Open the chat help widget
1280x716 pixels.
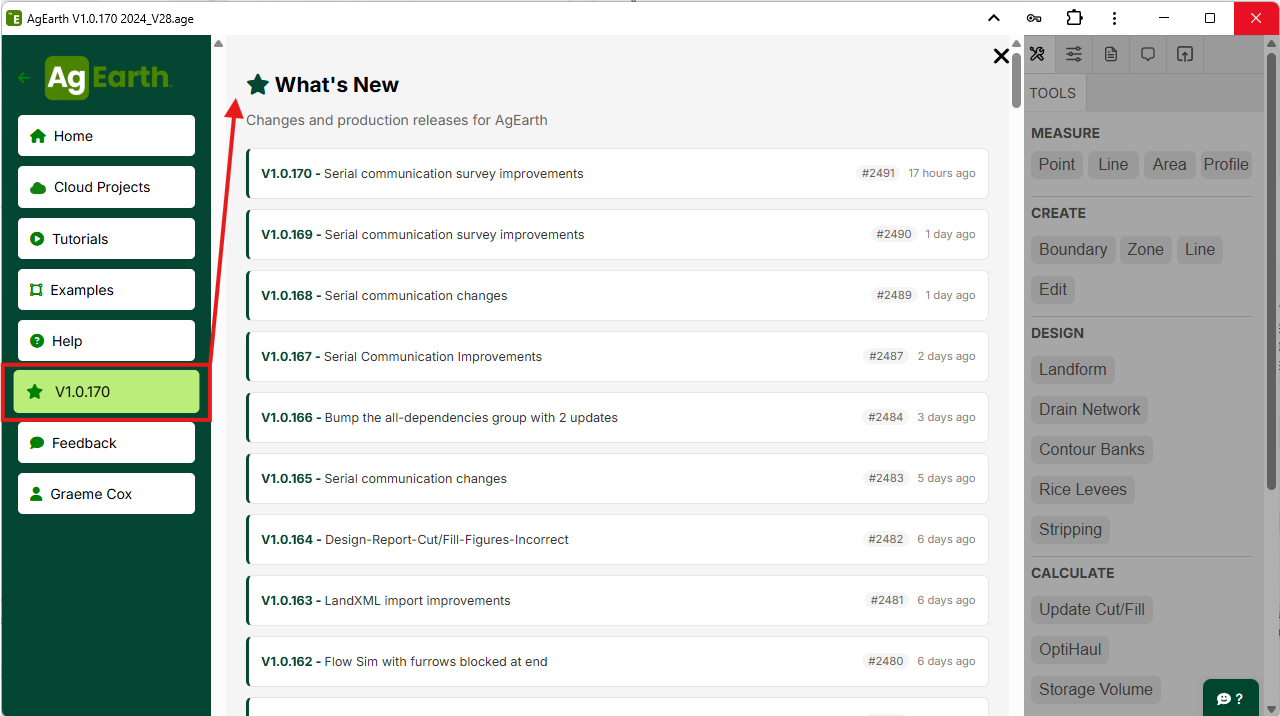[x=1230, y=698]
